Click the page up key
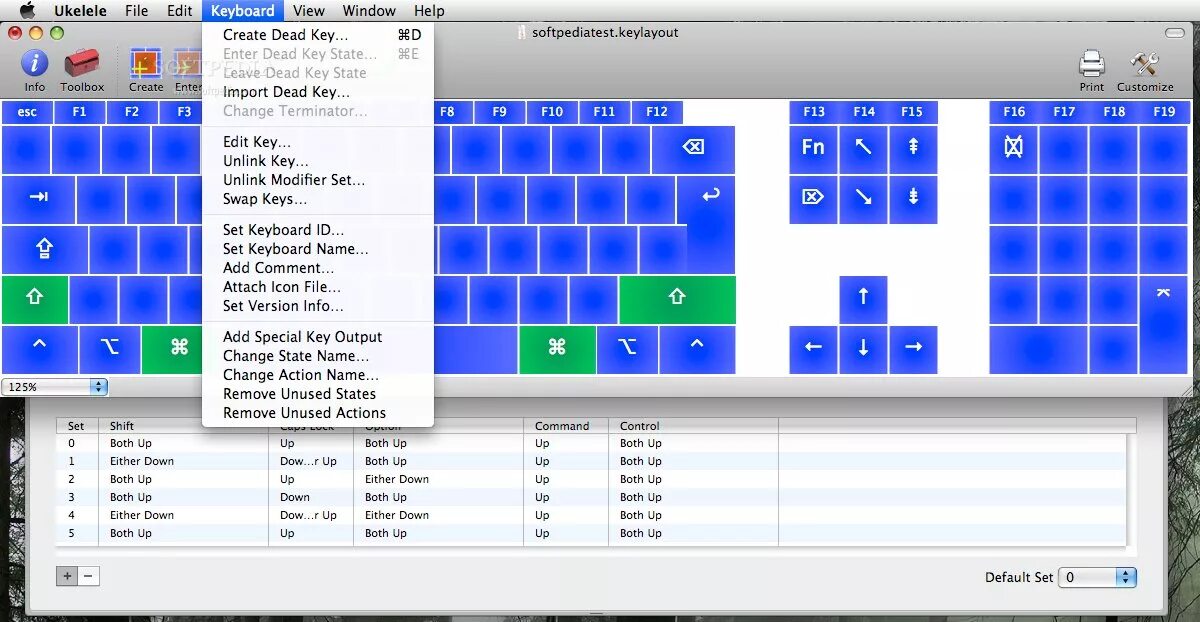 click(913, 149)
